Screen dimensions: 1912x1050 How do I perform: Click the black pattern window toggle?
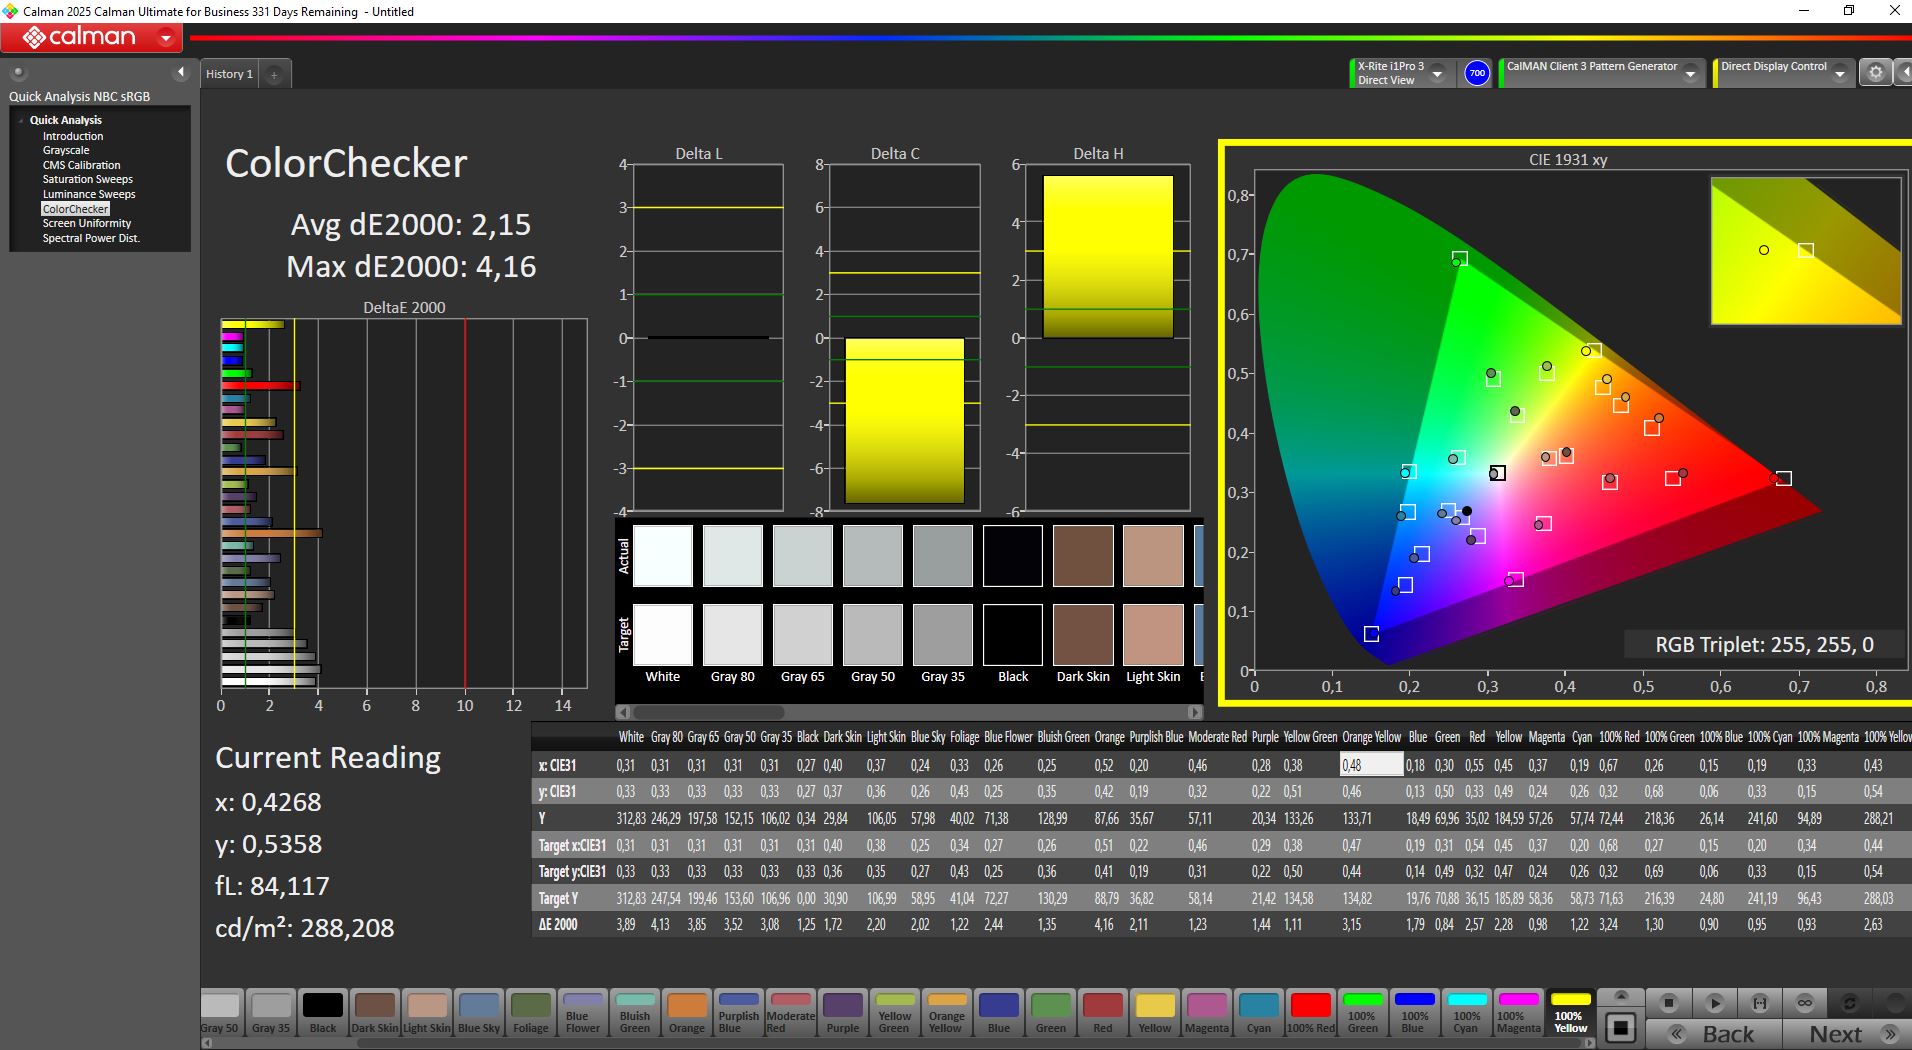(1621, 1028)
